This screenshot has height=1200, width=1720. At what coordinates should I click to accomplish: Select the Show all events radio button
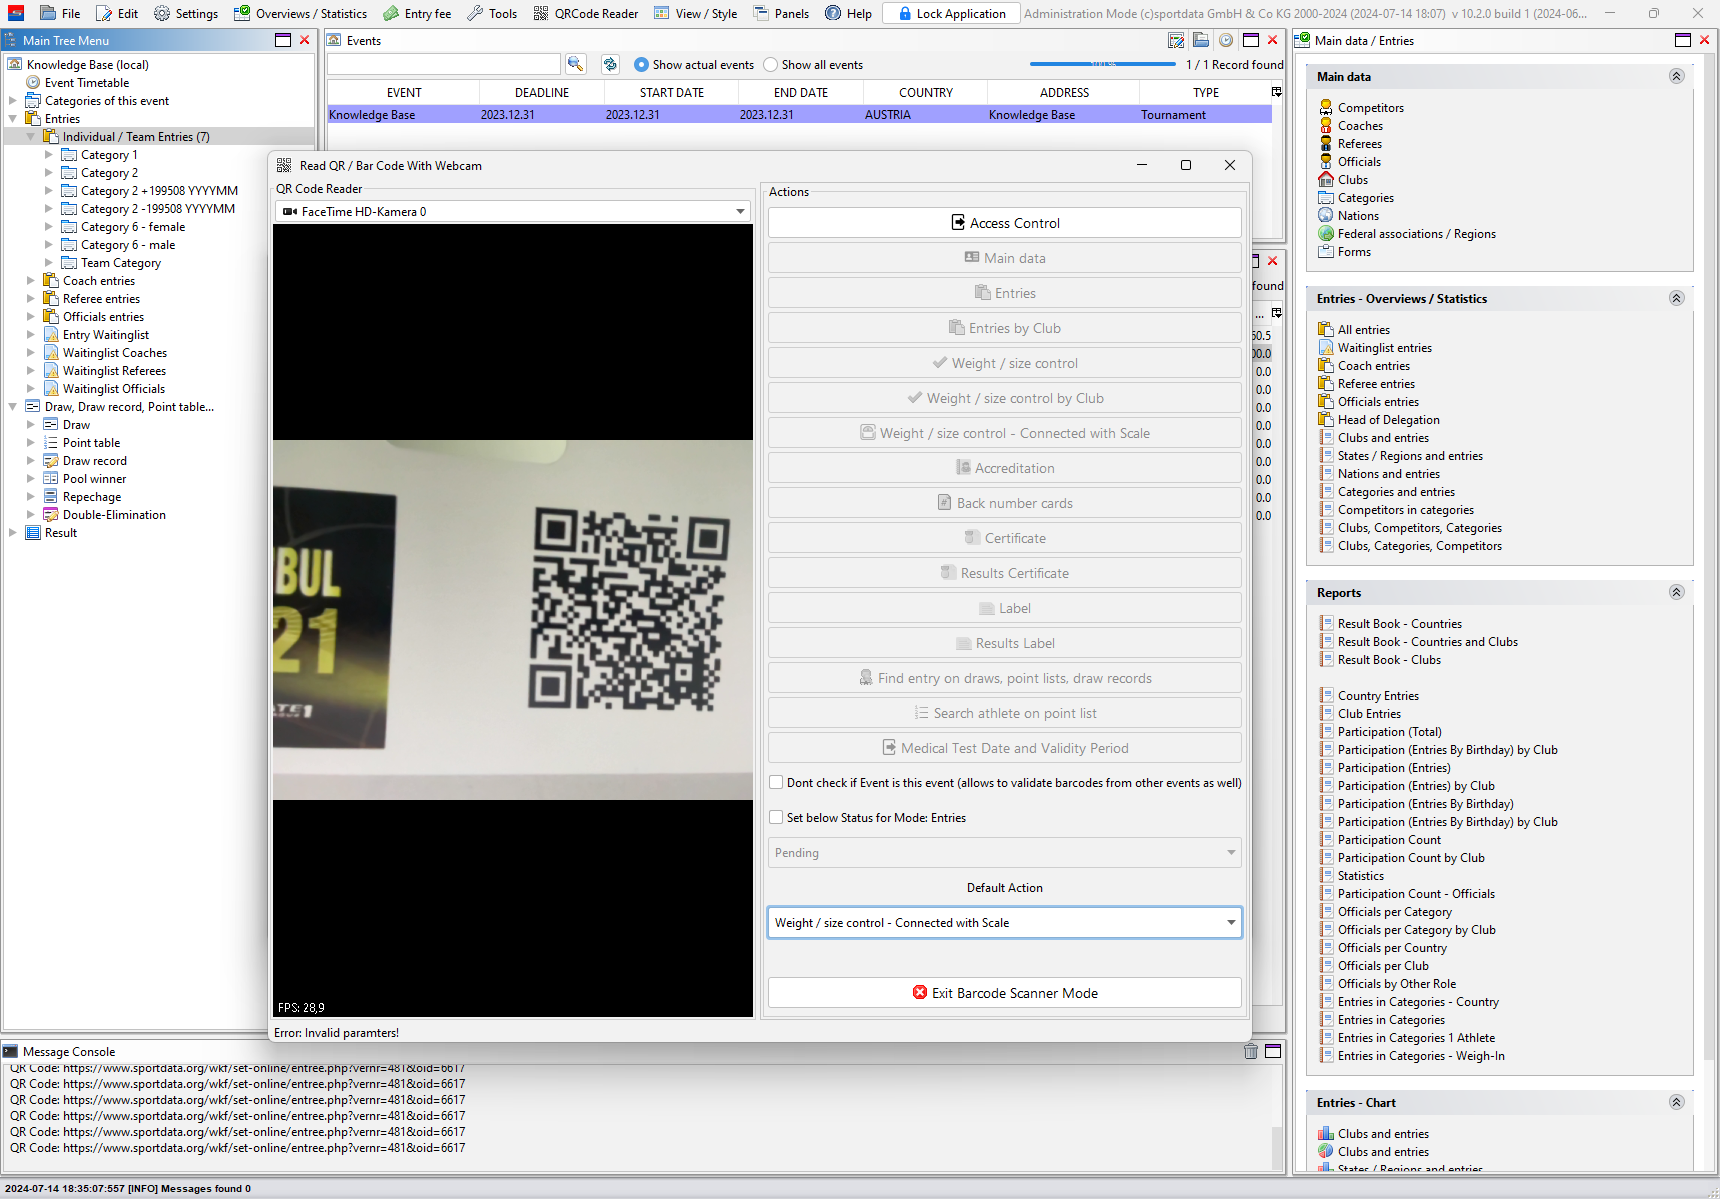click(x=771, y=65)
